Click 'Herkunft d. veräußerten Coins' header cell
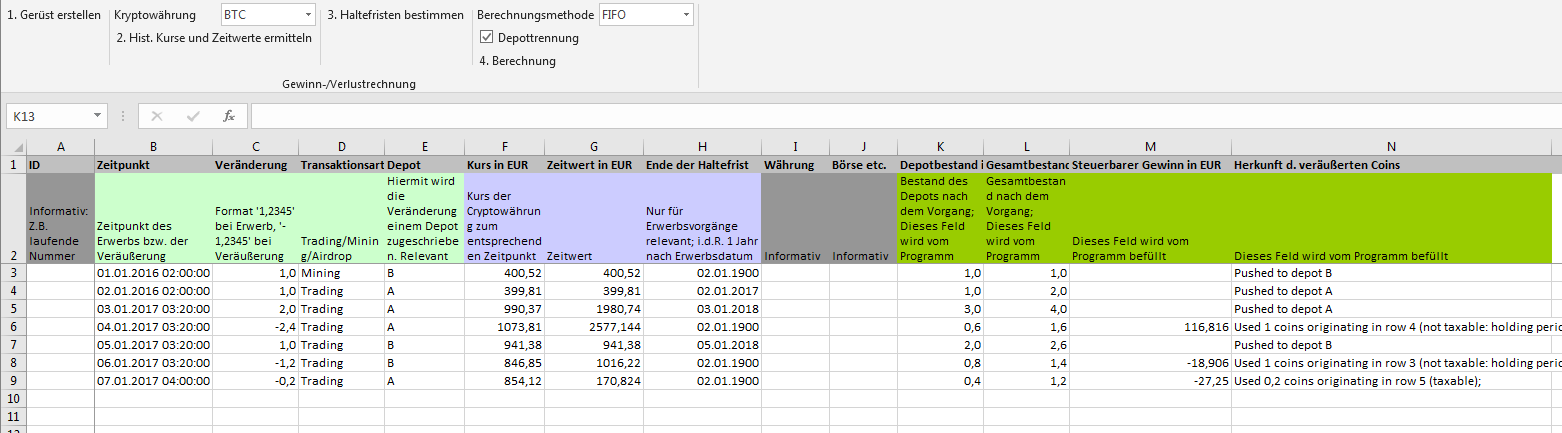The width and height of the screenshot is (1562, 433). click(1391, 164)
